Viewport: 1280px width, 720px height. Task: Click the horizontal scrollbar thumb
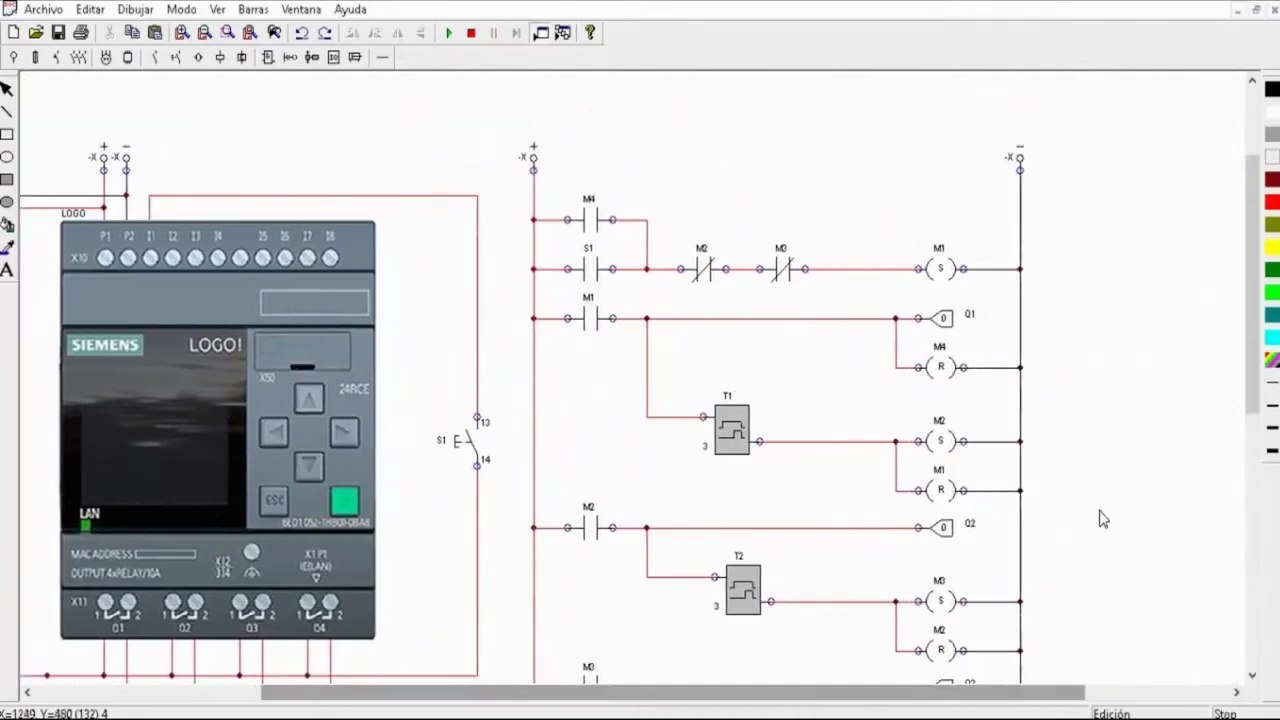673,692
